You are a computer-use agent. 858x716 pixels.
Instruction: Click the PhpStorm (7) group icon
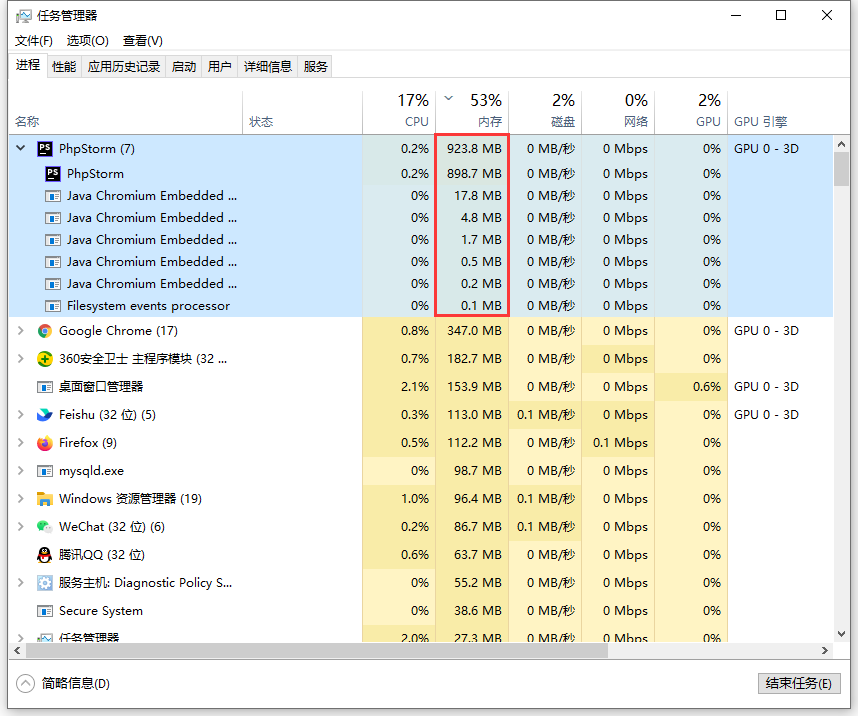(45, 148)
